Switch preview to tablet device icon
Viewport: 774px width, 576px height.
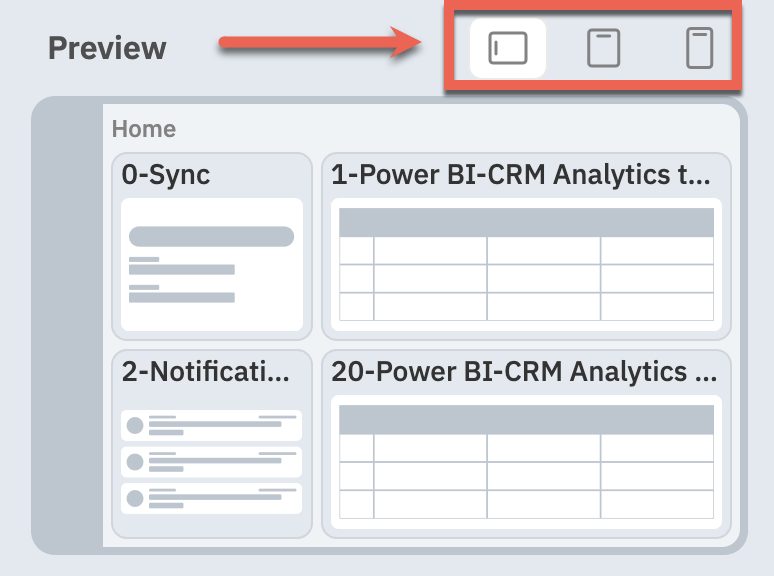click(603, 48)
